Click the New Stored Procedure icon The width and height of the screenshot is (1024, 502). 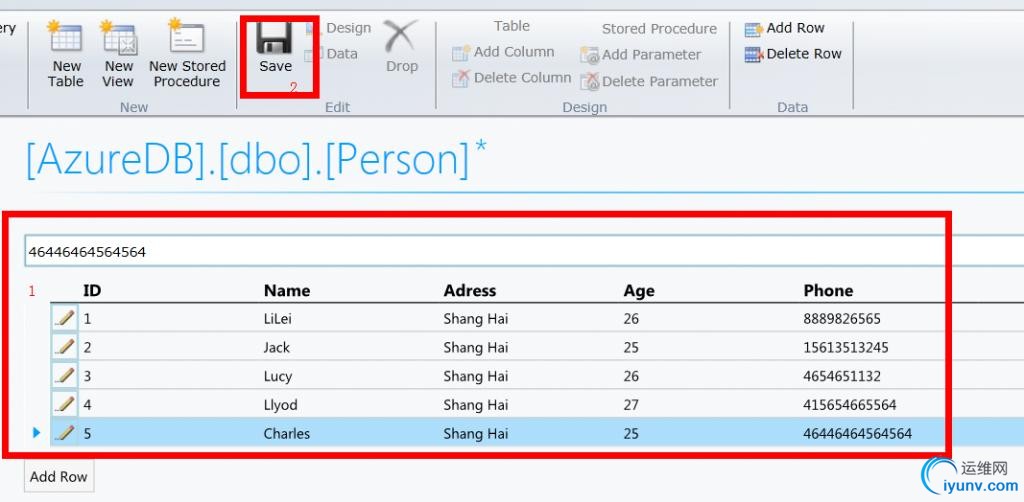[186, 37]
